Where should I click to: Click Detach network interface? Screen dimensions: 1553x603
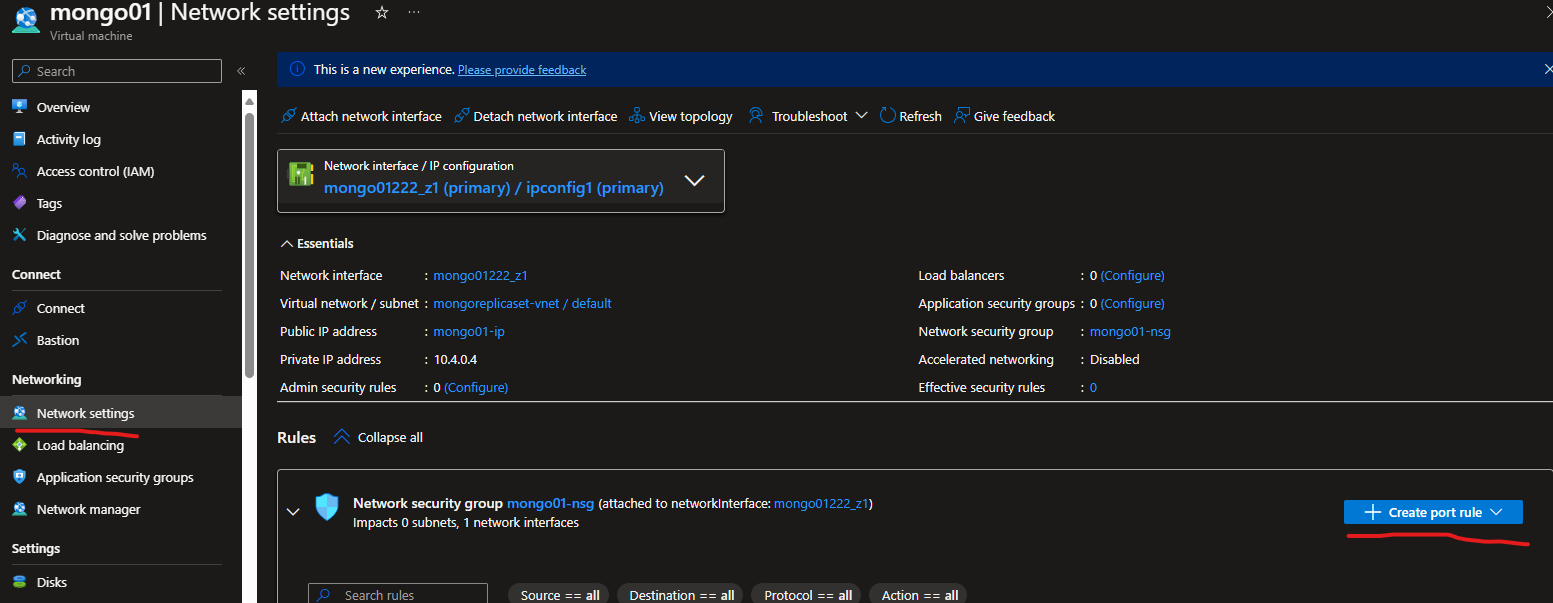(535, 116)
